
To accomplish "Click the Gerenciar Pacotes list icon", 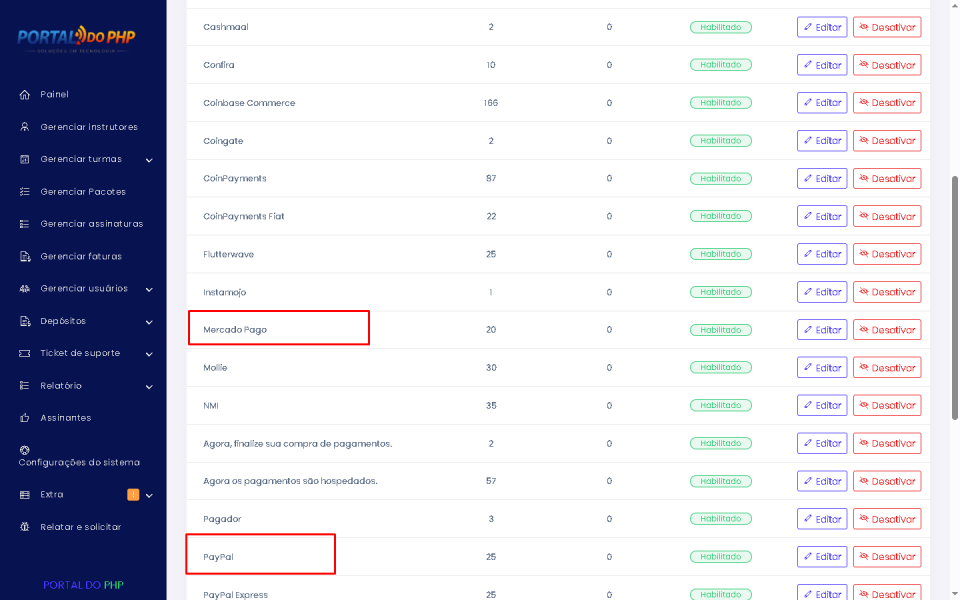I will pyautogui.click(x=24, y=192).
